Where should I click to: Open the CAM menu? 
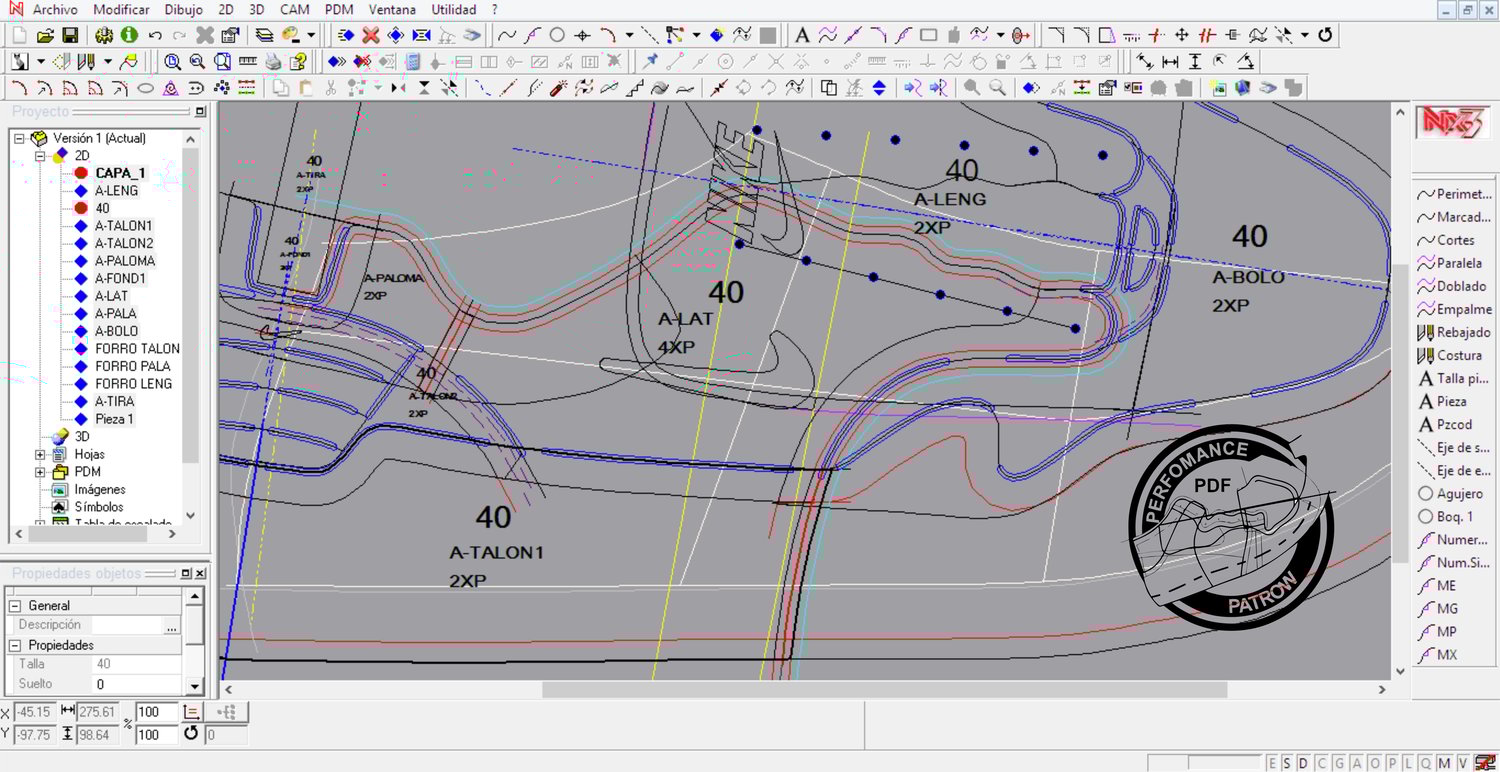[x=294, y=10]
